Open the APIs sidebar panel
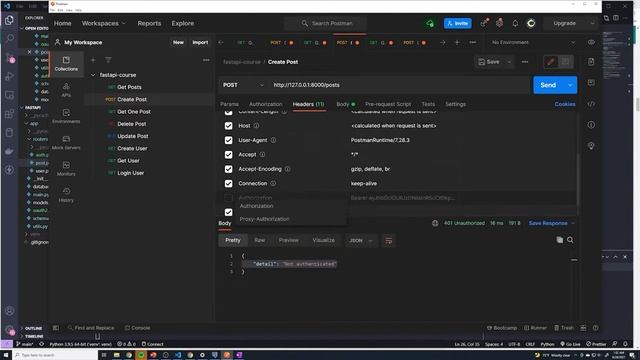 (66, 90)
